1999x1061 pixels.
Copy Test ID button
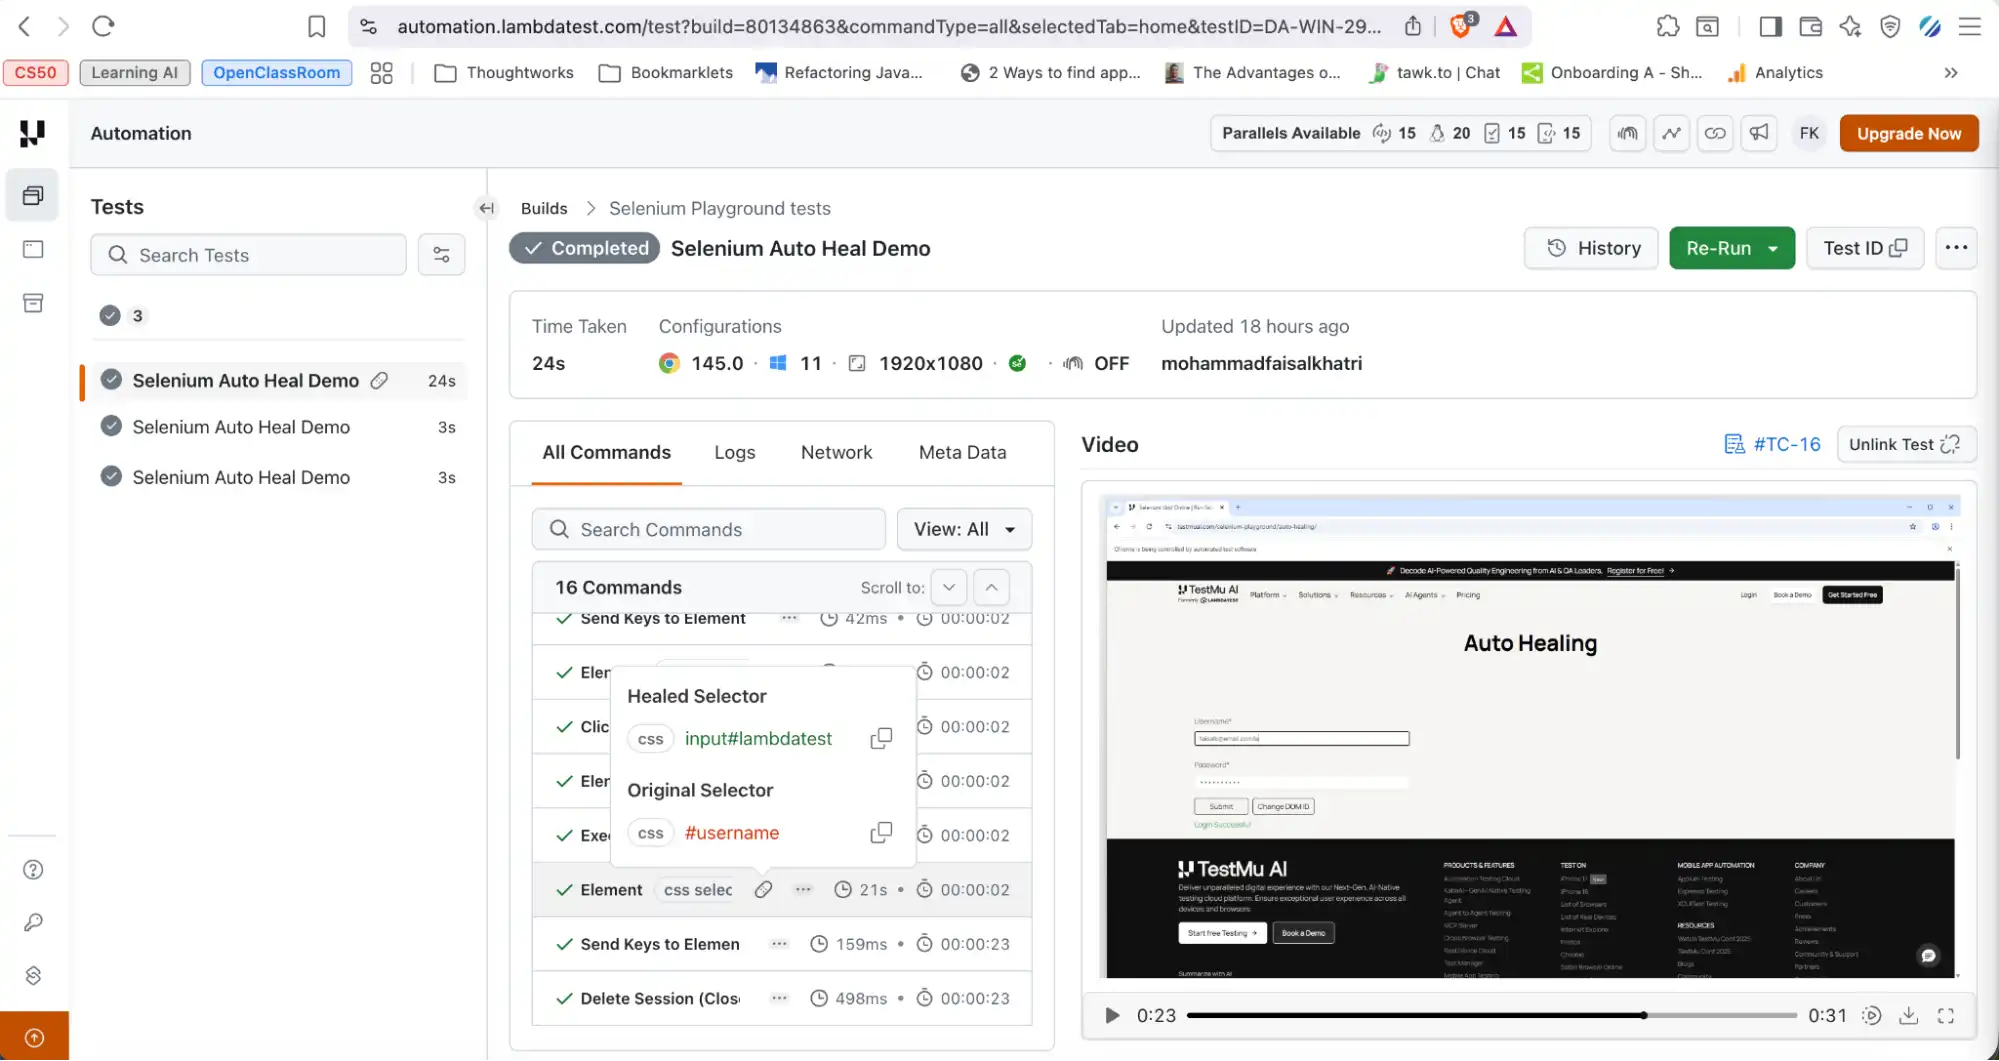(1865, 248)
